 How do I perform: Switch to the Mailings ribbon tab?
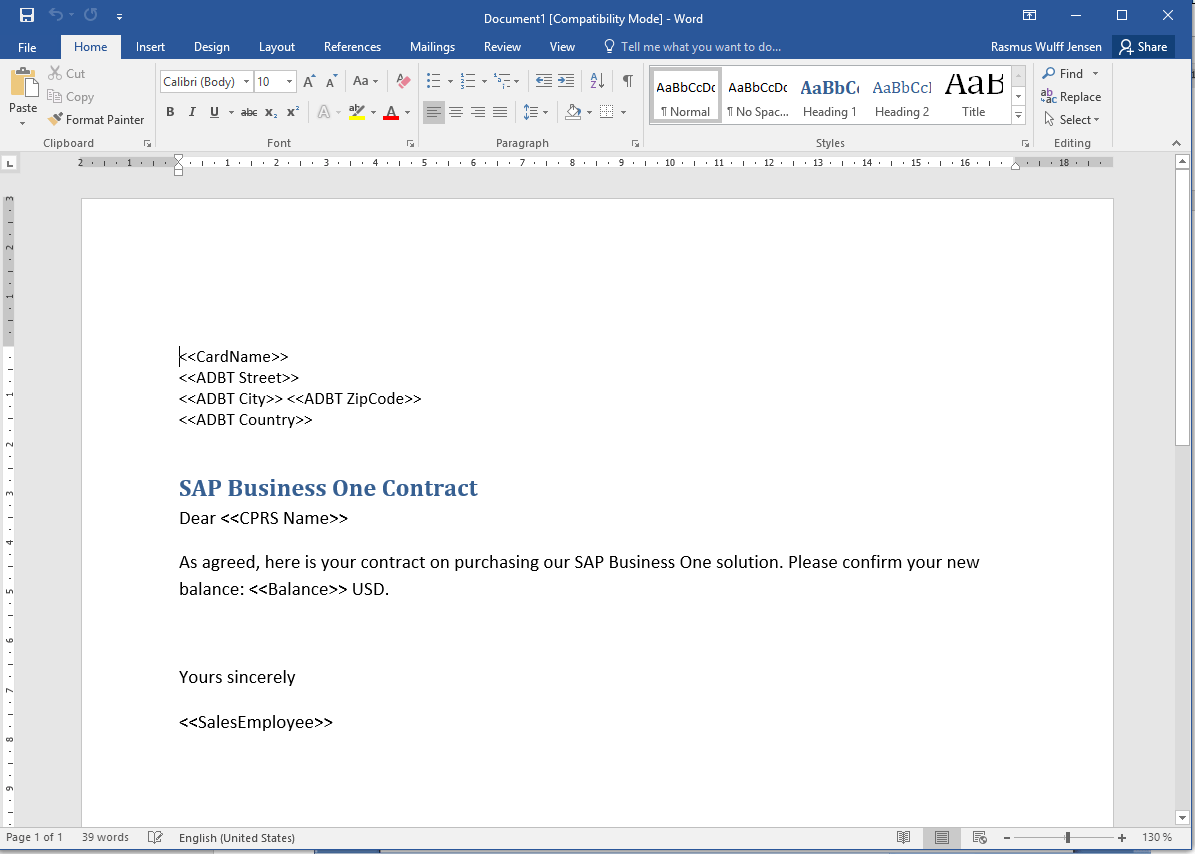[432, 46]
